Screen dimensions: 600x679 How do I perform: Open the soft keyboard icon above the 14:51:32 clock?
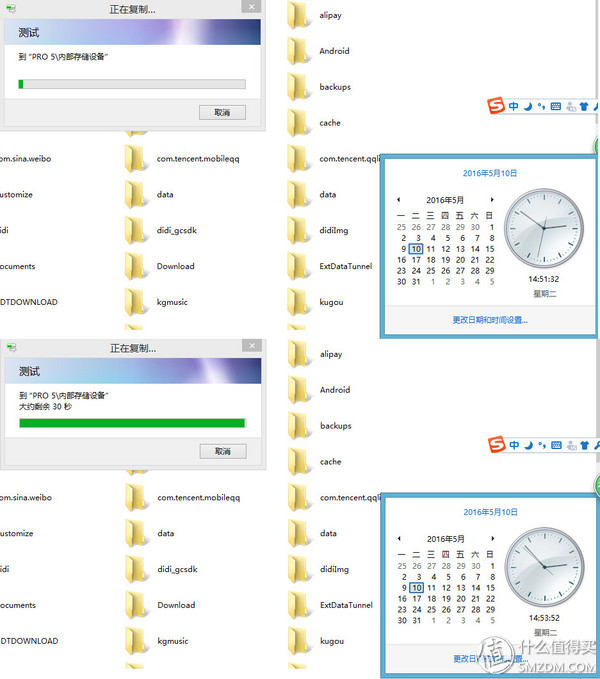click(x=556, y=106)
